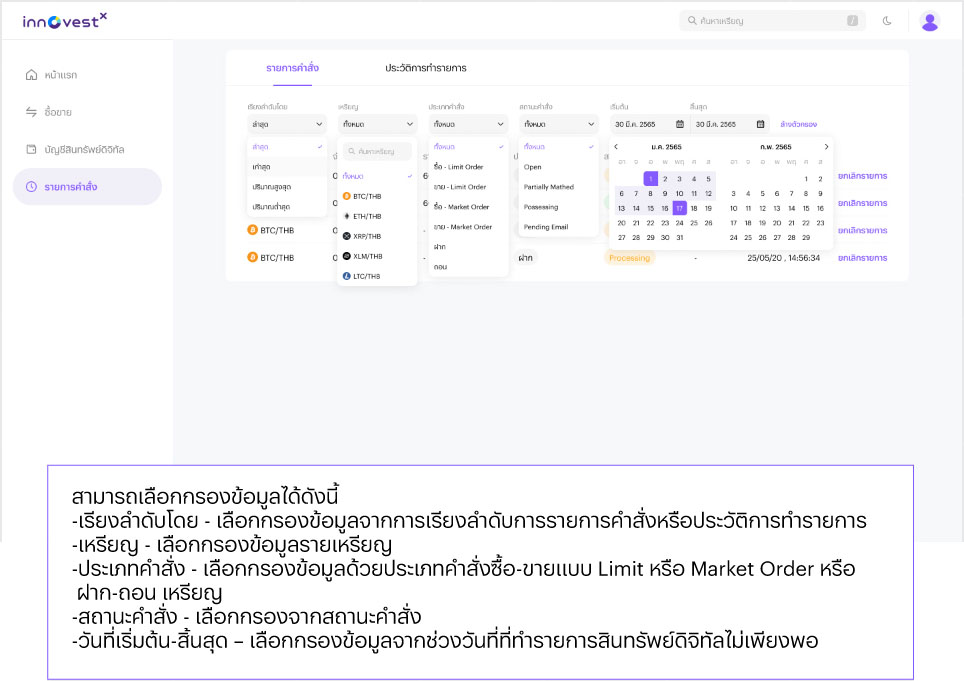The height and width of the screenshot is (681, 964).
Task: Cancel the order in the Processing row
Action: click(862, 258)
